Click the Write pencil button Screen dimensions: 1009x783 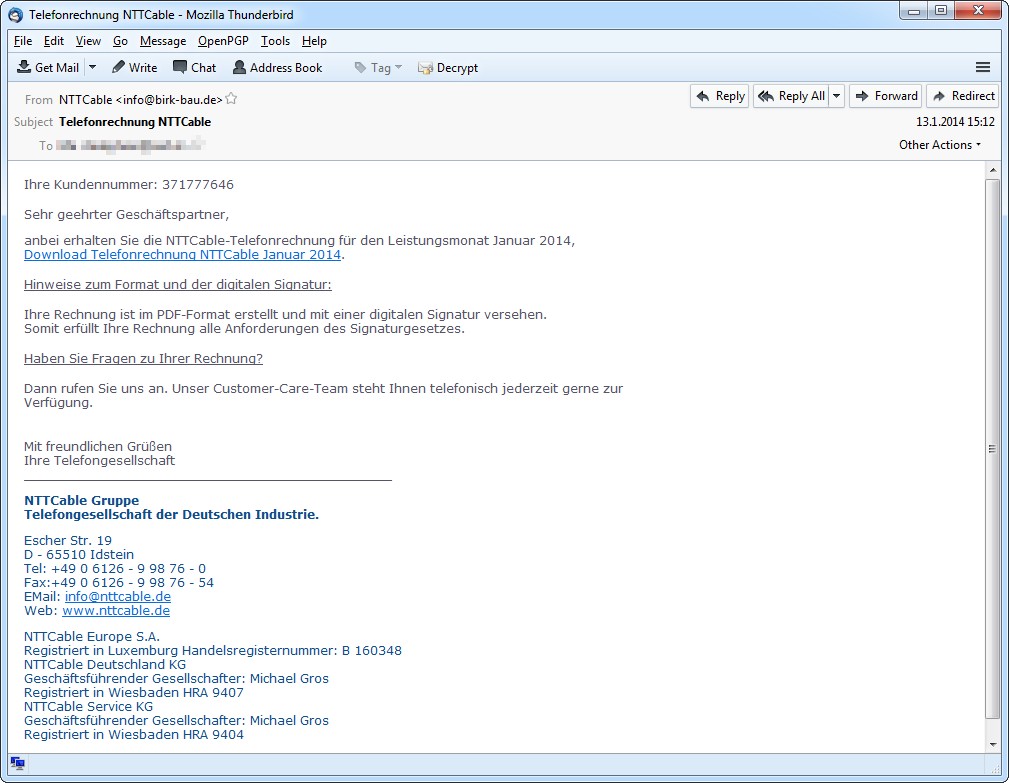point(134,67)
